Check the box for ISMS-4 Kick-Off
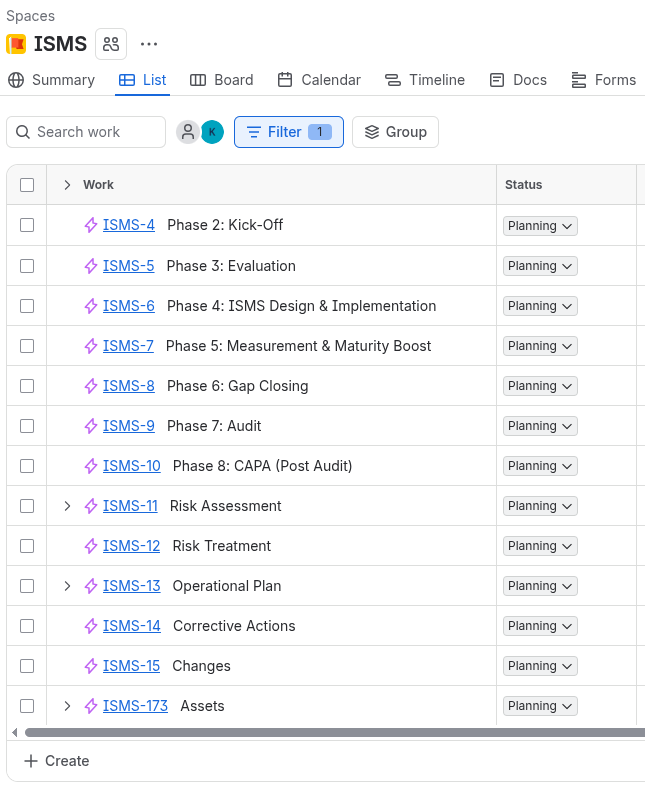The height and width of the screenshot is (789, 645). (27, 225)
